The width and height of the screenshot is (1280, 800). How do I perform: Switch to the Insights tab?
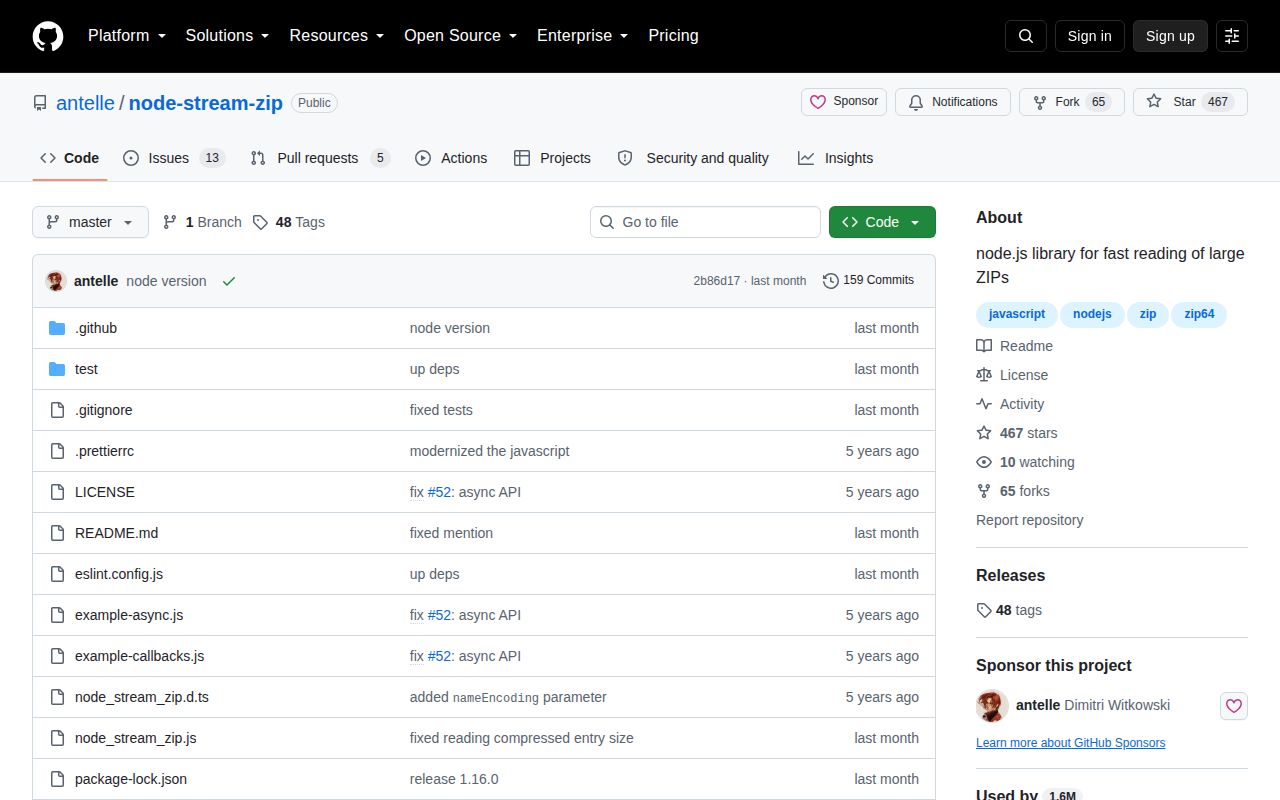pyautogui.click(x=836, y=158)
